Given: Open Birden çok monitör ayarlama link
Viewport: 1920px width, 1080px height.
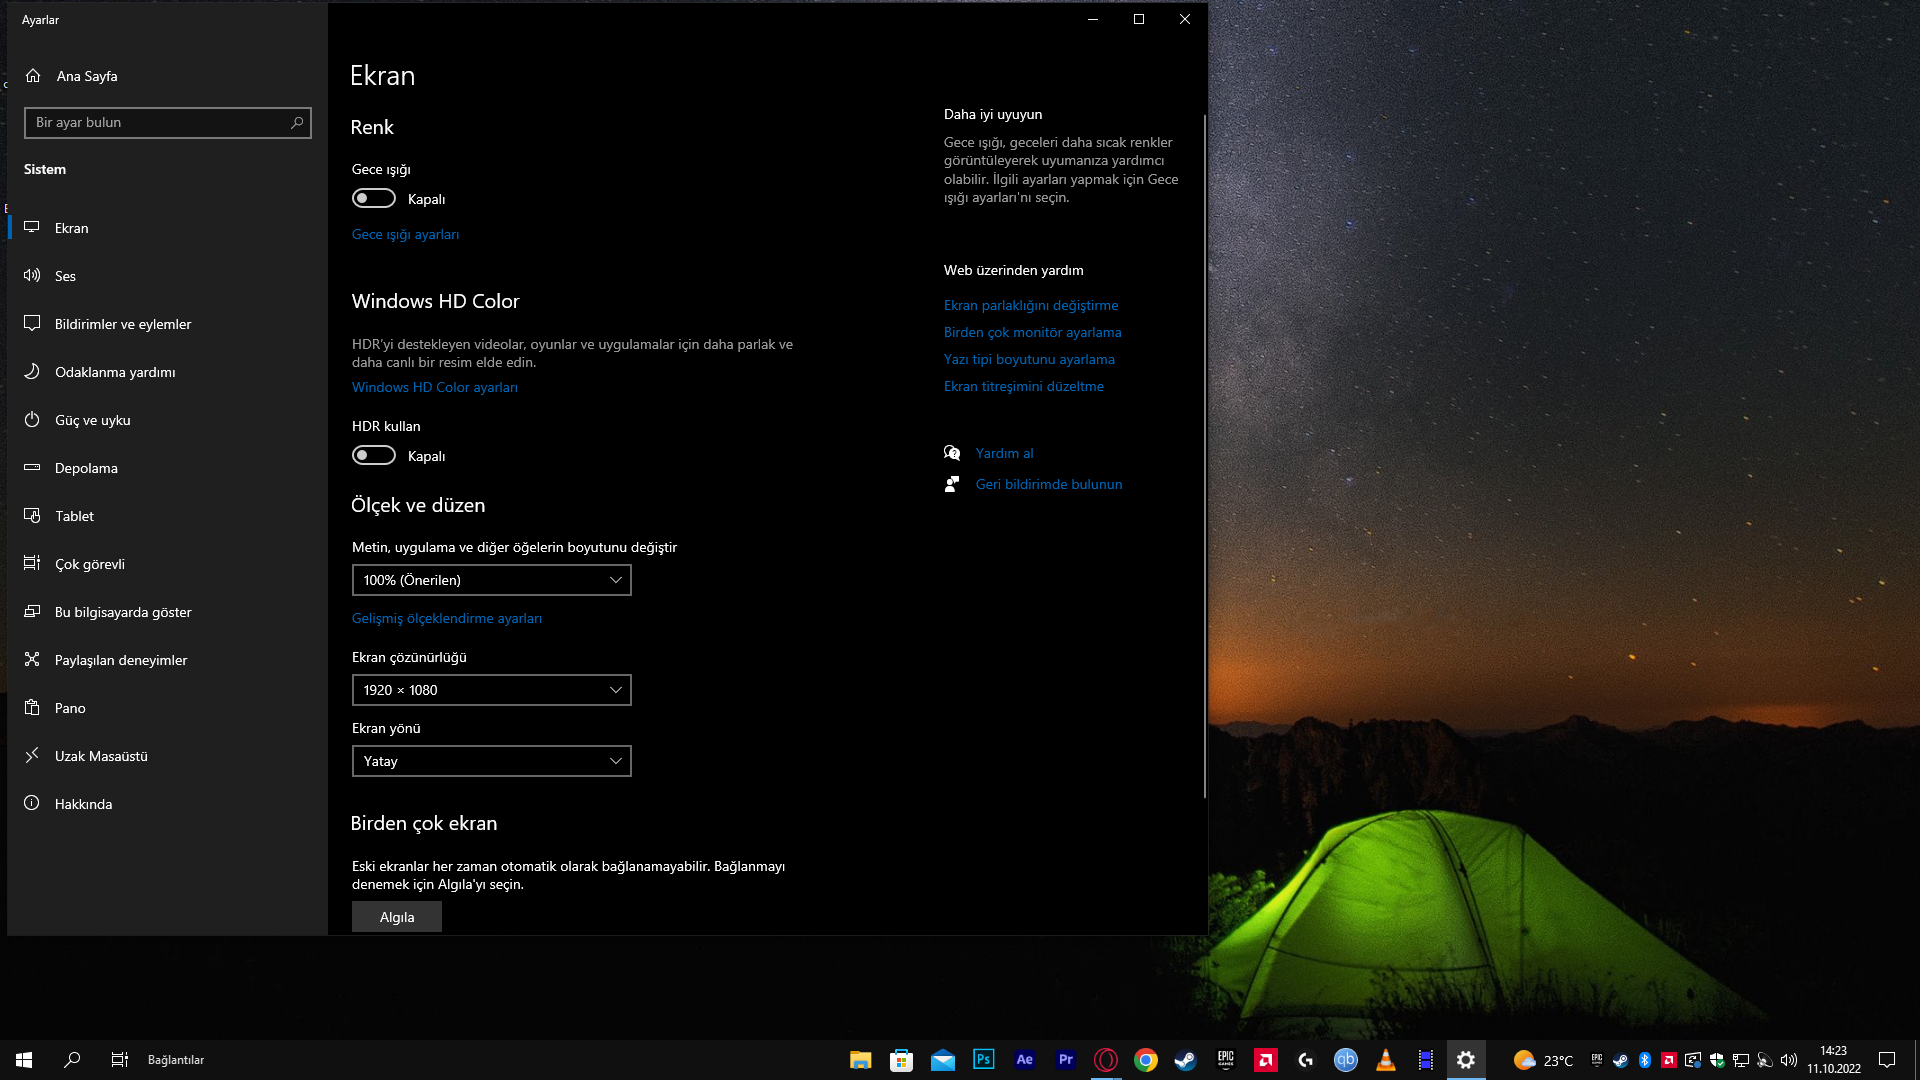Looking at the screenshot, I should click(1033, 332).
